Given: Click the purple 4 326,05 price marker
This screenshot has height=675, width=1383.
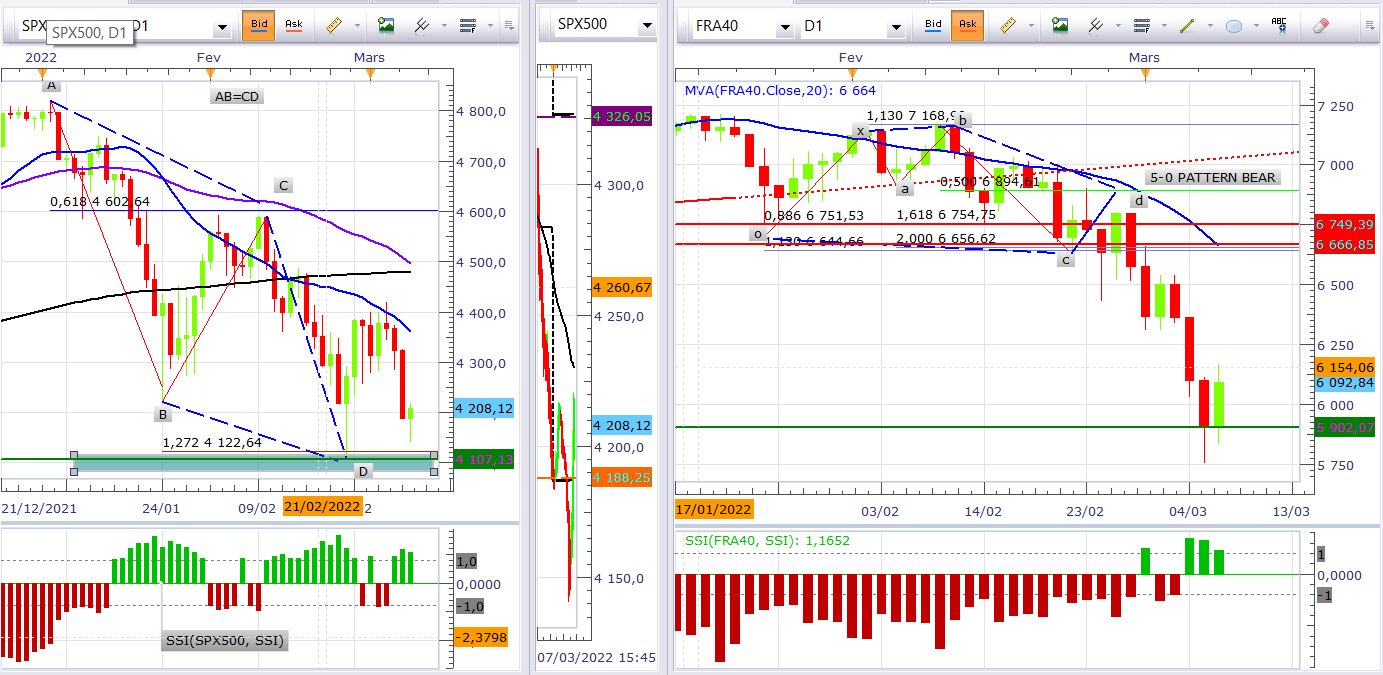Looking at the screenshot, I should coord(621,117).
